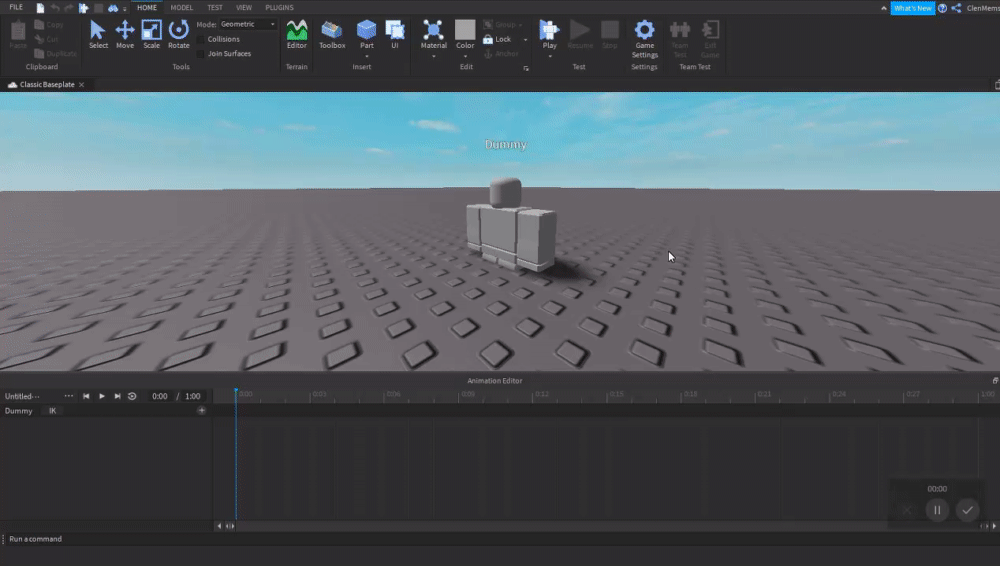Select the Dummy character in the viewport
The width and height of the screenshot is (1000, 566).
[x=511, y=227]
